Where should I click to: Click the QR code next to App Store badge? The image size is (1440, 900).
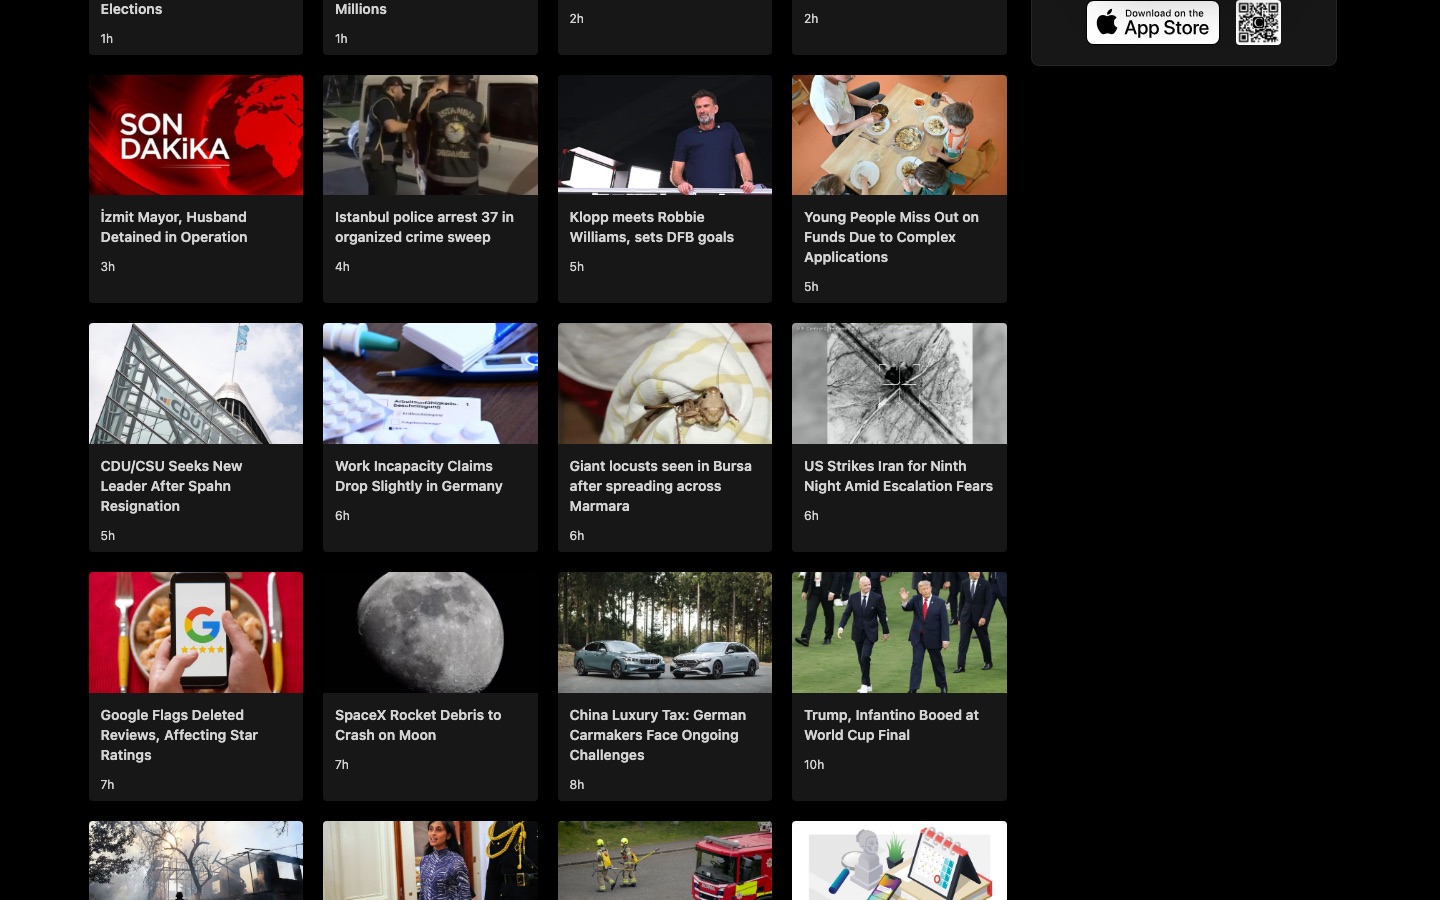(x=1258, y=22)
